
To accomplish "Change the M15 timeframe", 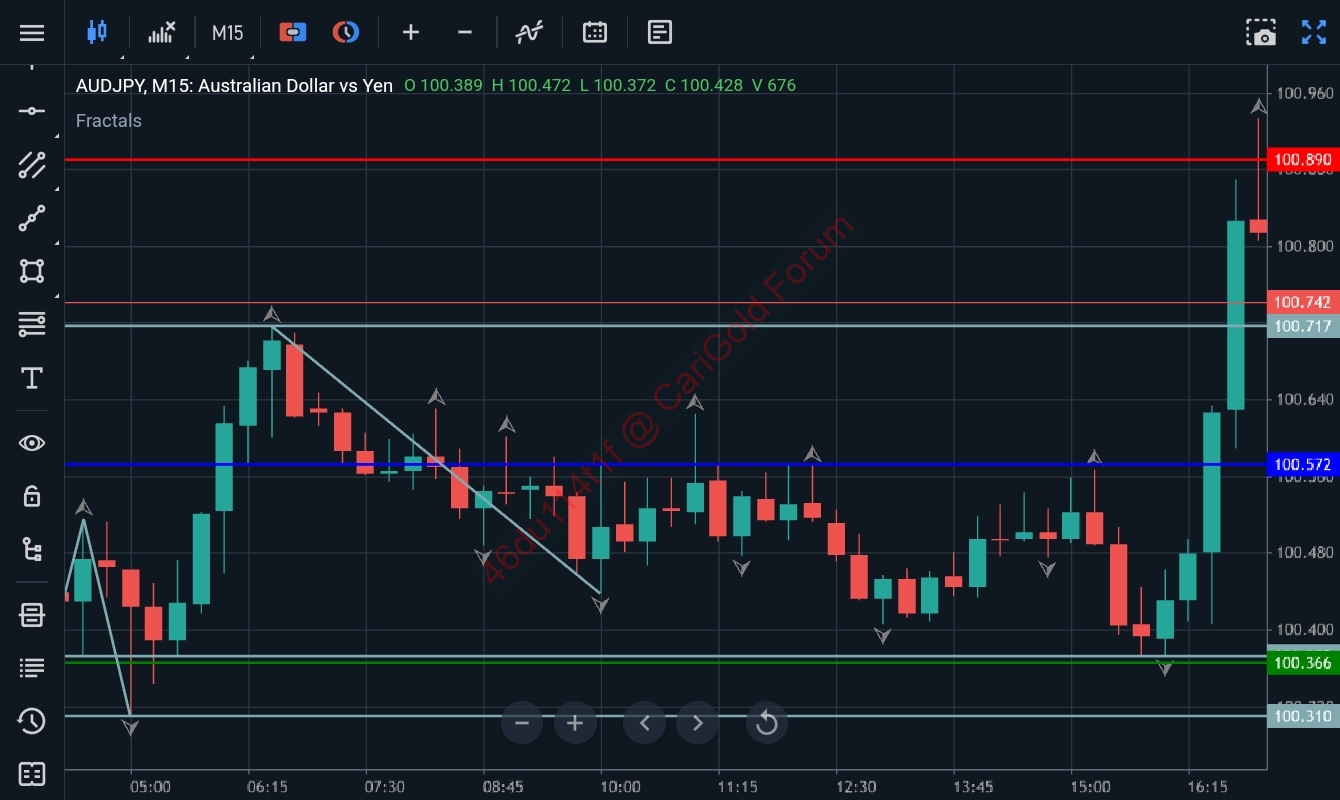I will click(x=227, y=33).
